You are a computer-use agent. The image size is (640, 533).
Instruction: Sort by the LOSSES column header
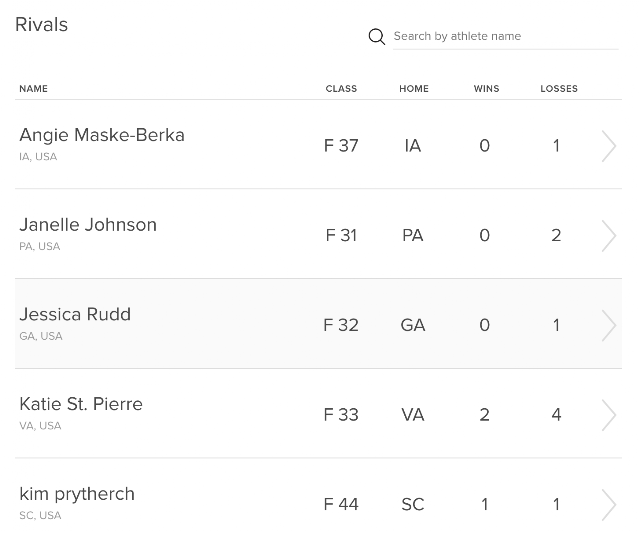click(x=559, y=89)
